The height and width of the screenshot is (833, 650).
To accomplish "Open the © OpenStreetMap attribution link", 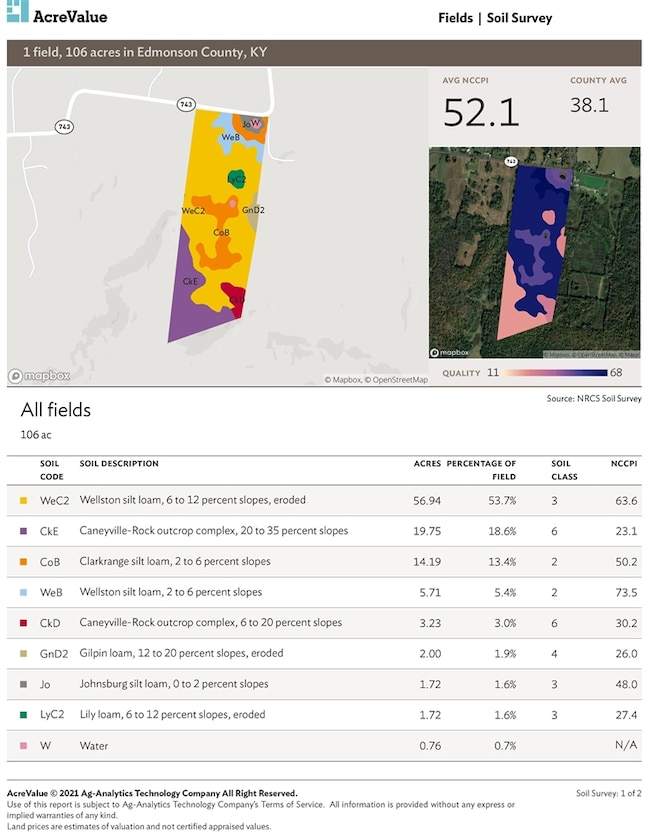I will 396,380.
